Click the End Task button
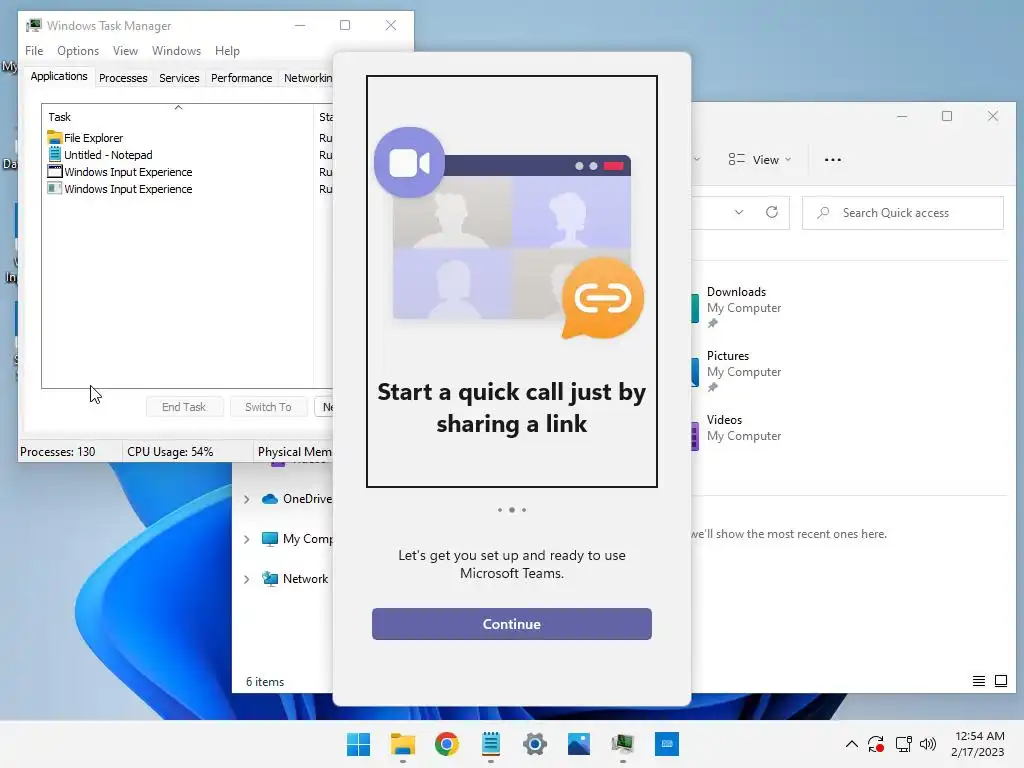The image size is (1024, 768). (x=184, y=407)
